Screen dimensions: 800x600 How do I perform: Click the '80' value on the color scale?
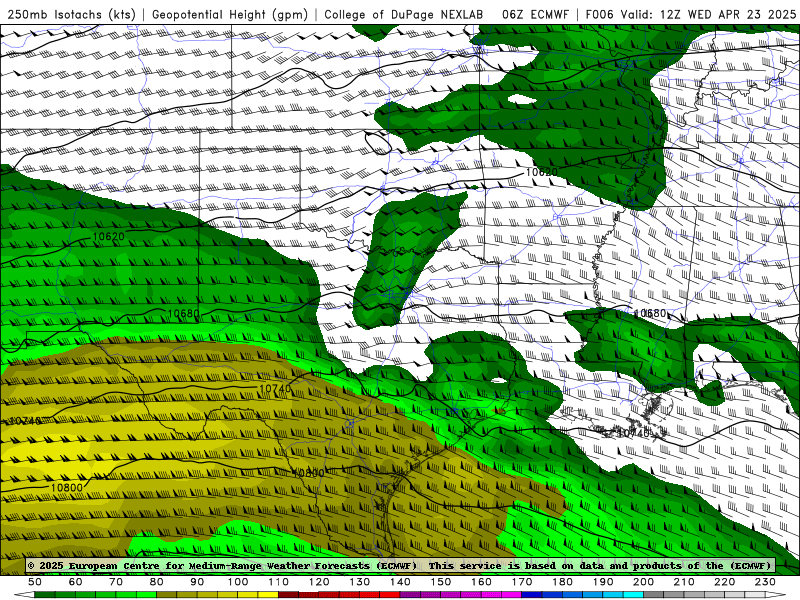[157, 582]
